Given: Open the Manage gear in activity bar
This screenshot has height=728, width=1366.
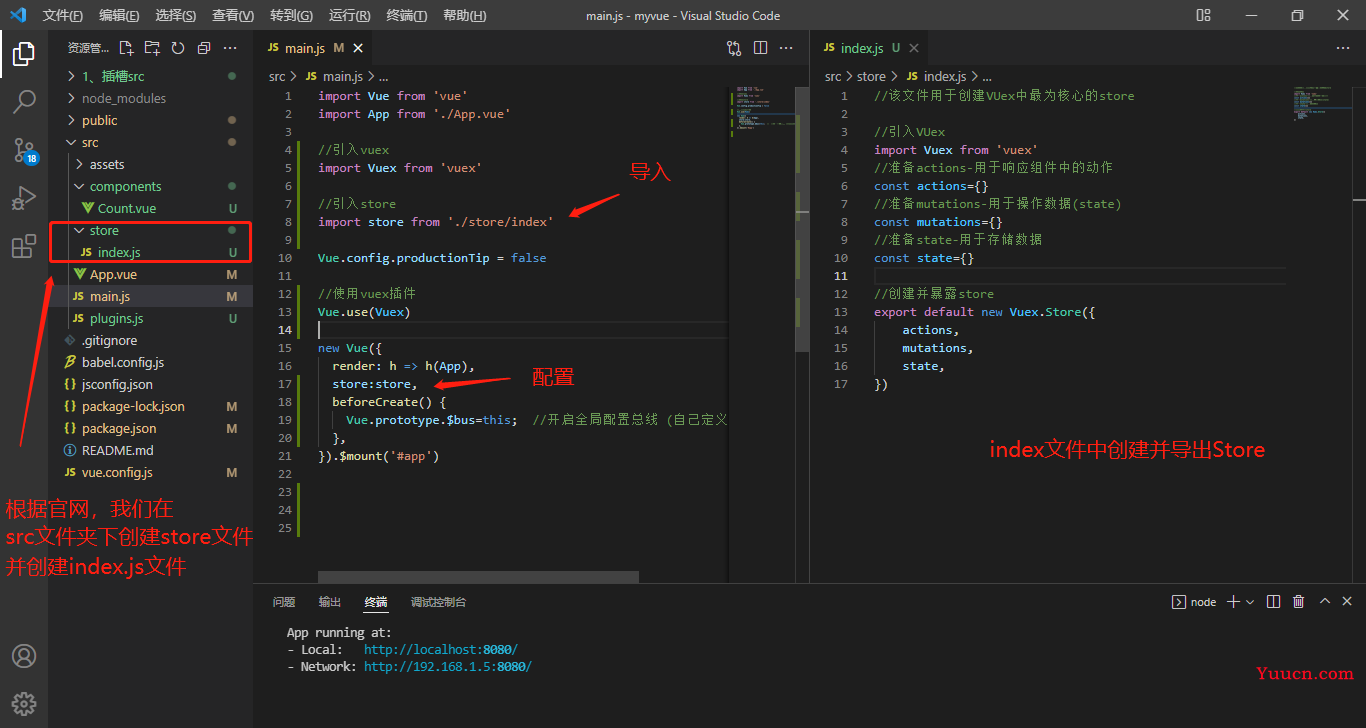Looking at the screenshot, I should [x=24, y=703].
